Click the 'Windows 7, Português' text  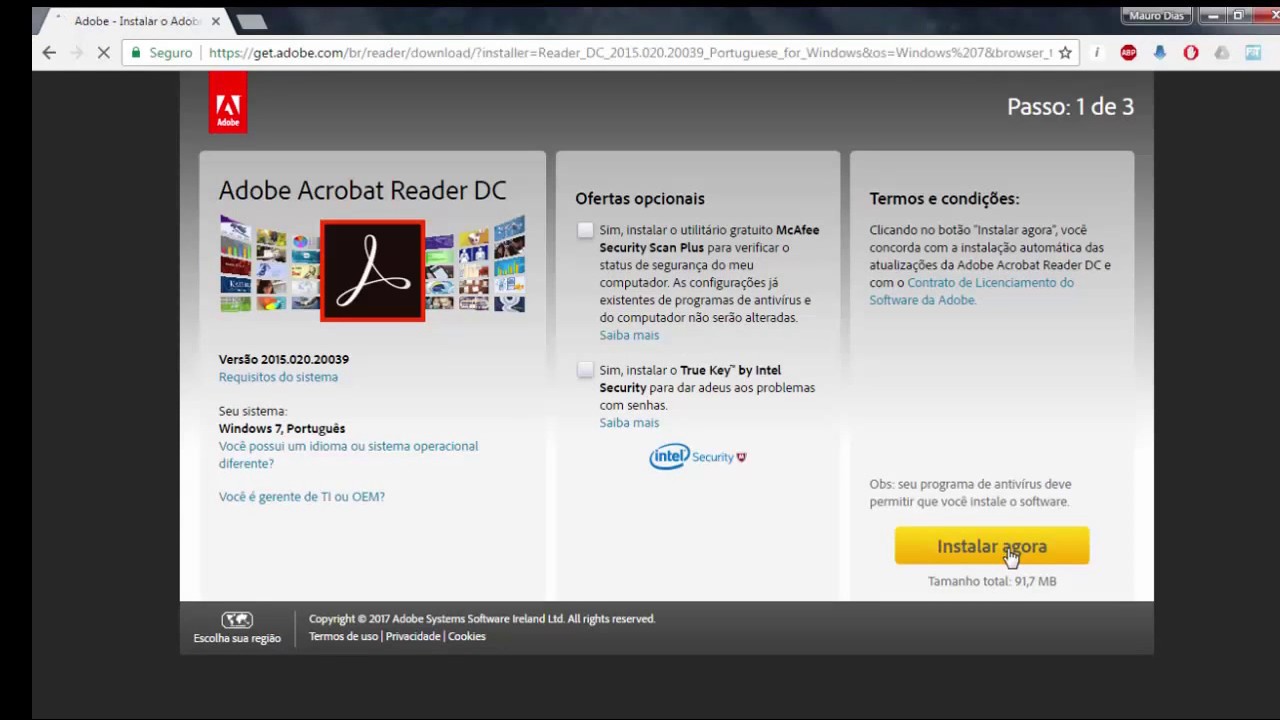282,428
